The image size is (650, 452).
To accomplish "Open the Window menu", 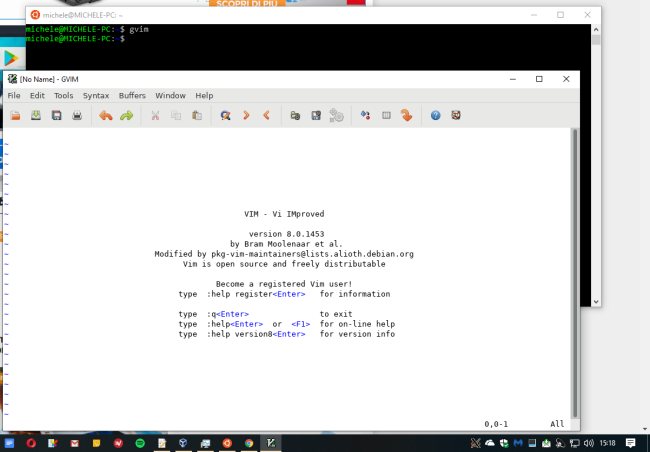I will coord(170,95).
